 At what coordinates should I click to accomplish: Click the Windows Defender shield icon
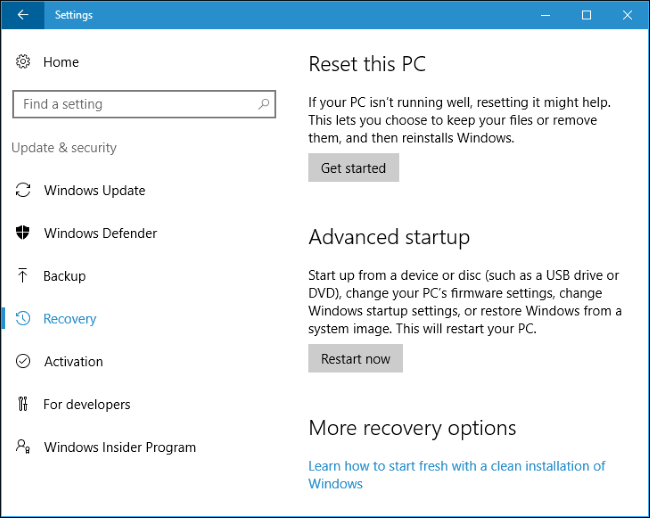[x=23, y=233]
